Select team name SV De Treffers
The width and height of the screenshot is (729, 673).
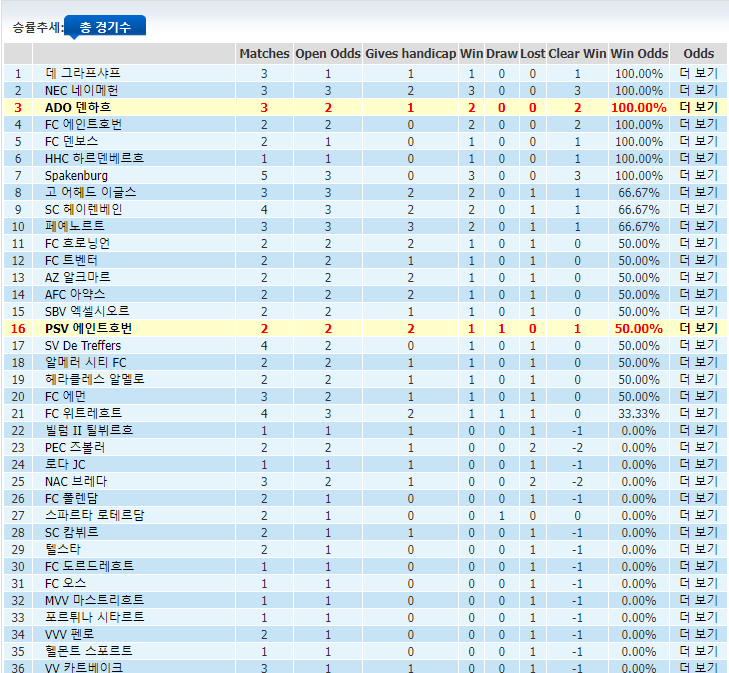tap(83, 346)
